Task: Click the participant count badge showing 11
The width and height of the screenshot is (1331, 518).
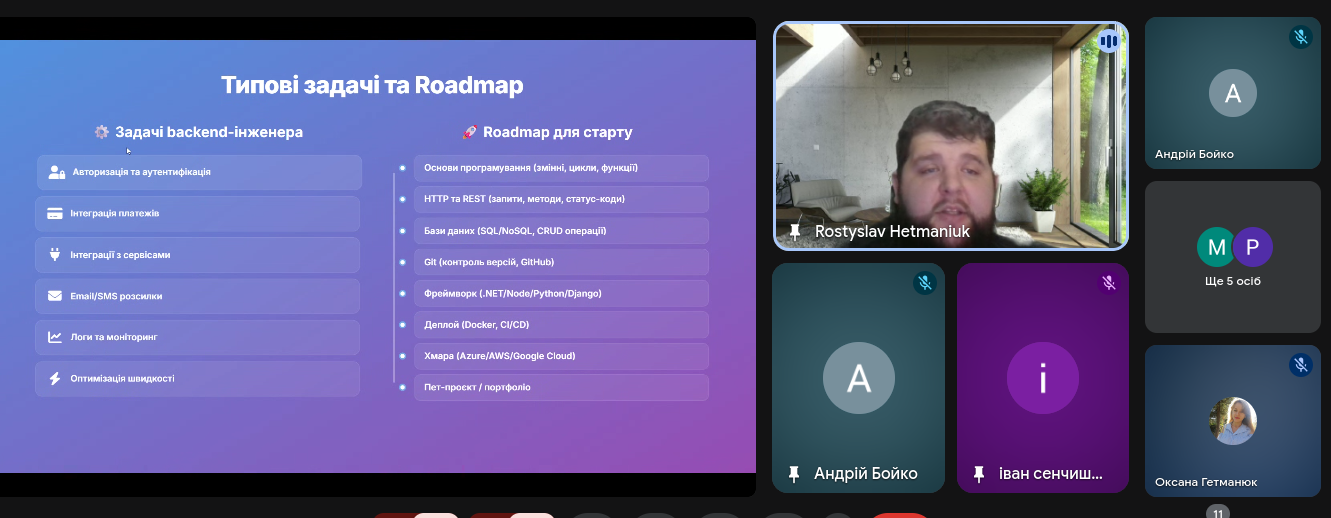Action: pyautogui.click(x=1217, y=513)
